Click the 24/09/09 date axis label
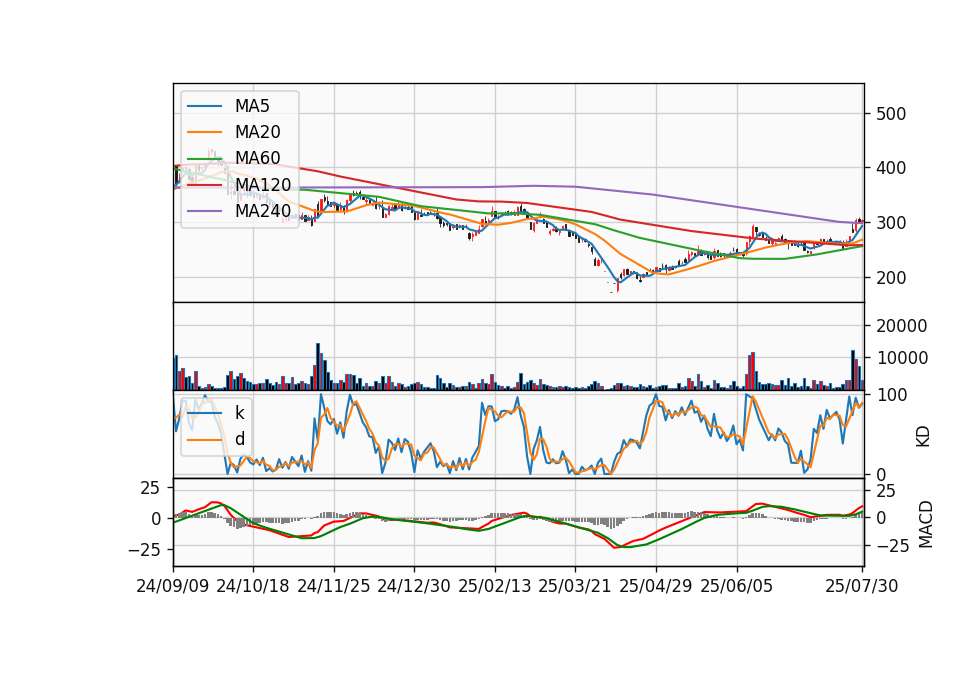Screen dimensions: 960x690 (x=173, y=586)
